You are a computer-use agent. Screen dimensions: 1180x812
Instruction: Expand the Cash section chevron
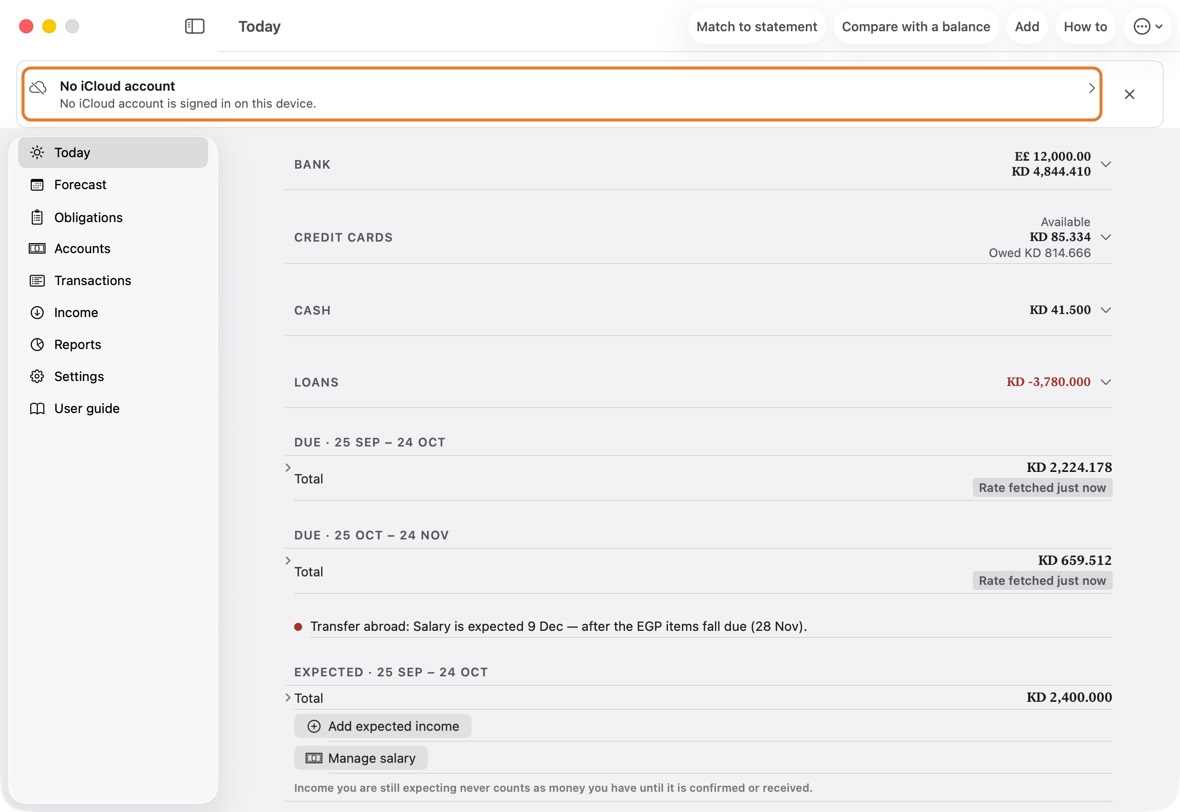click(1105, 310)
